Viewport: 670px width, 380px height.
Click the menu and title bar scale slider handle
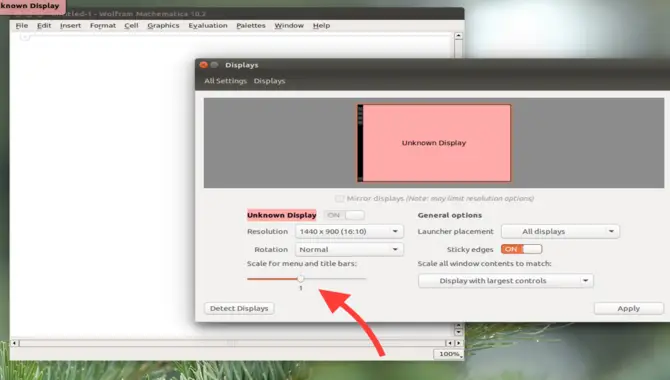click(301, 279)
